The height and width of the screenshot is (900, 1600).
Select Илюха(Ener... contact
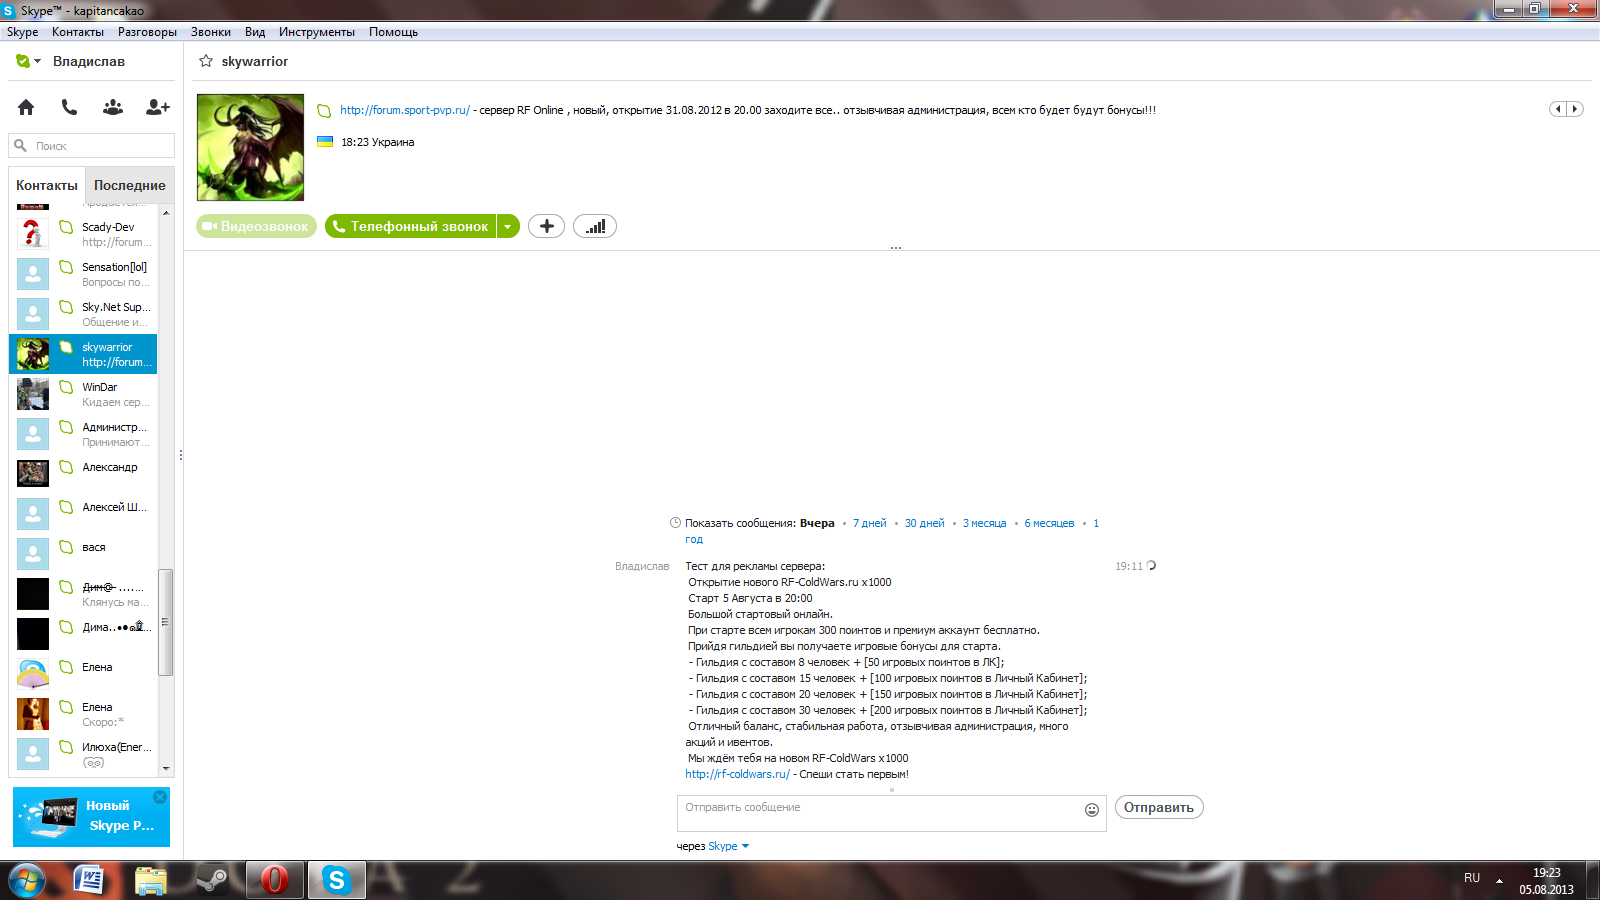83,754
